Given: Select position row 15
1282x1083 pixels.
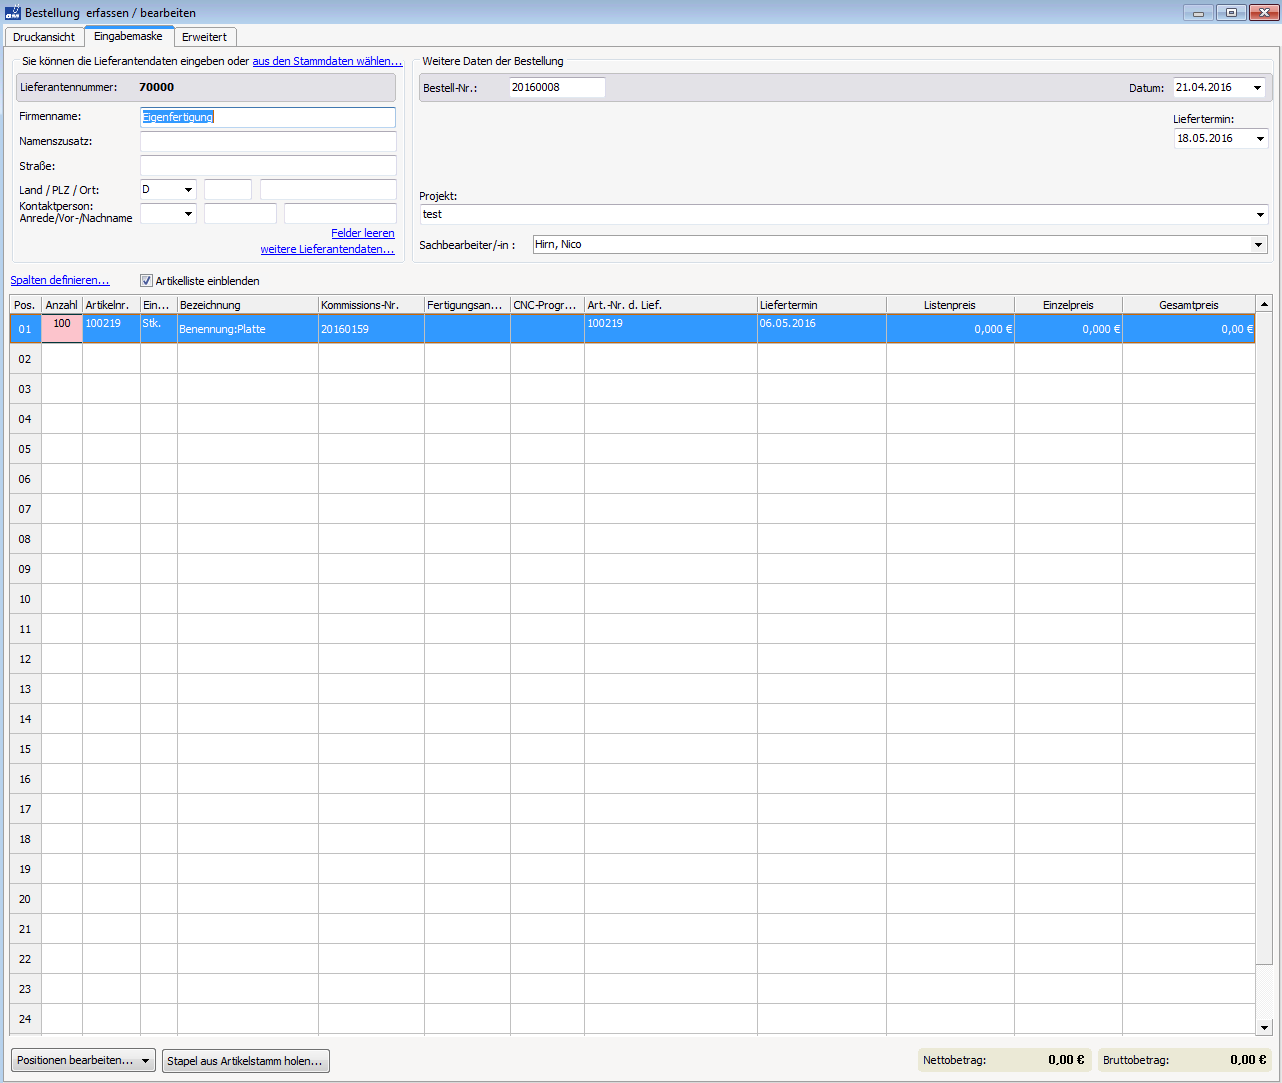Looking at the screenshot, I should 632,749.
